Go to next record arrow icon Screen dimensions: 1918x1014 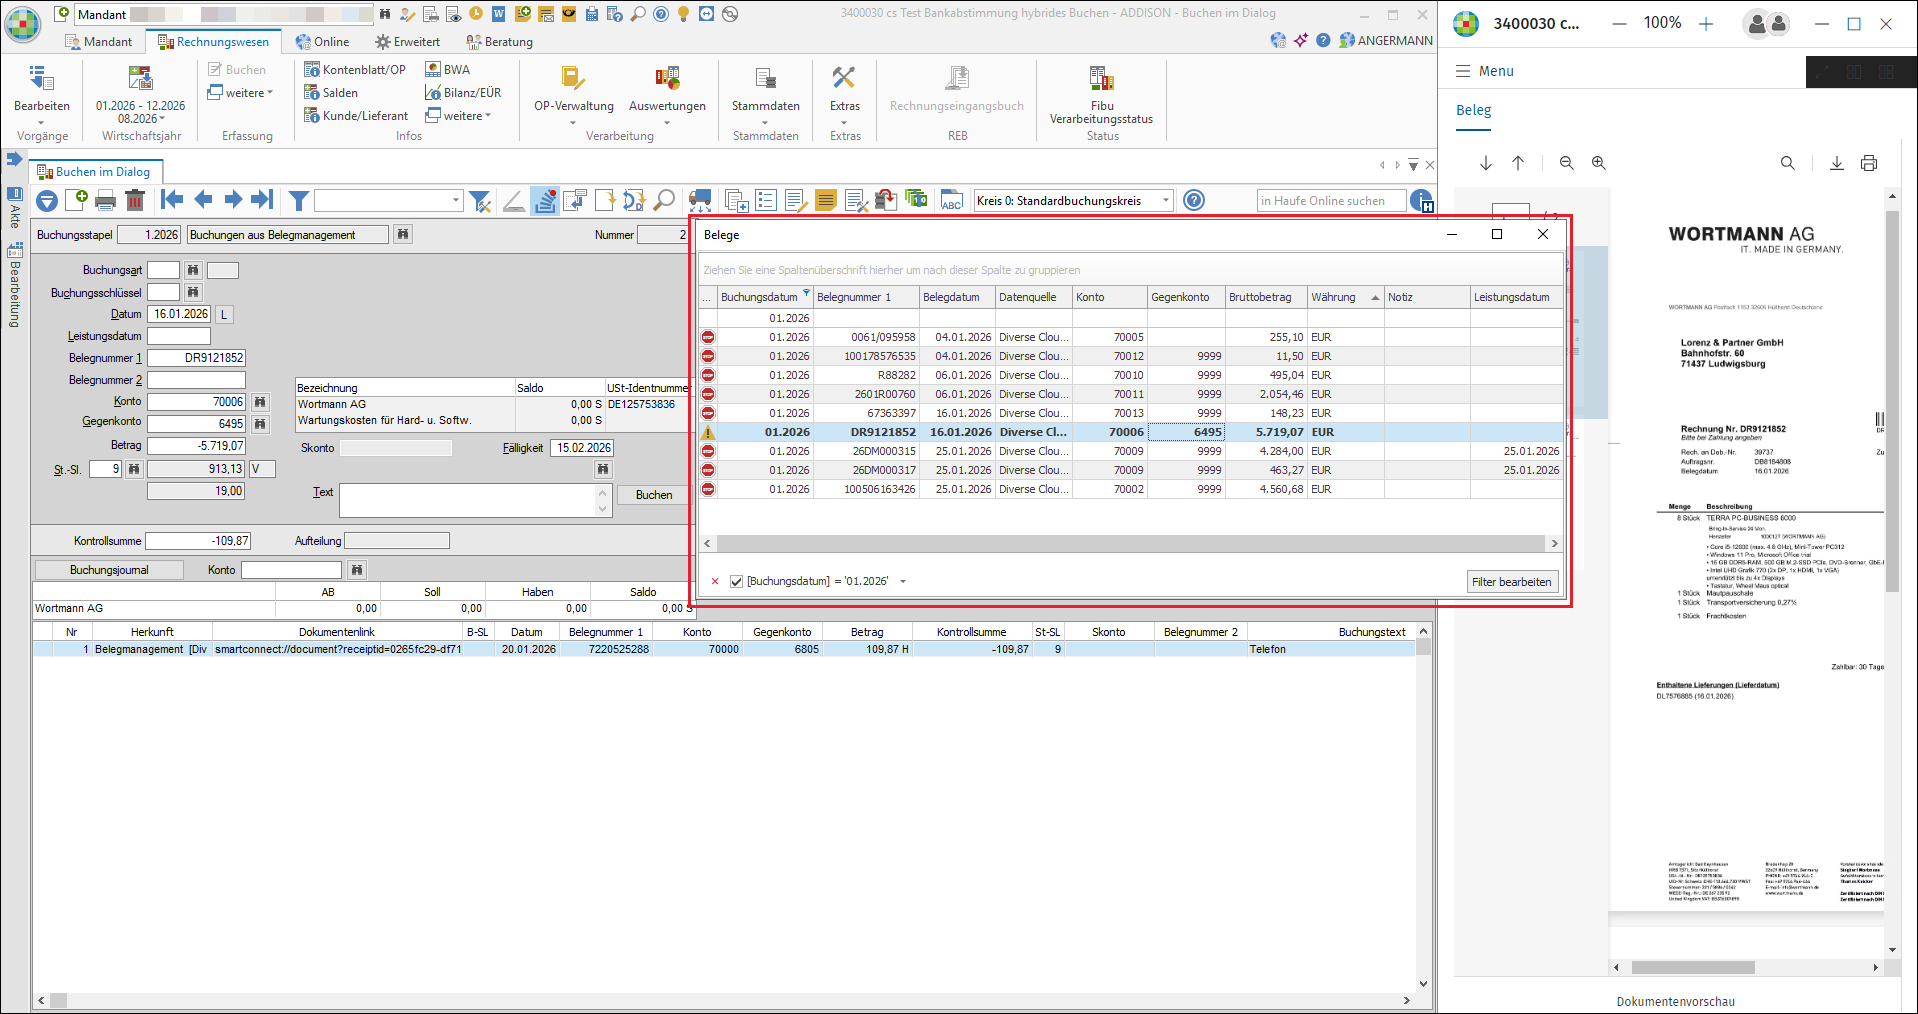pyautogui.click(x=233, y=200)
